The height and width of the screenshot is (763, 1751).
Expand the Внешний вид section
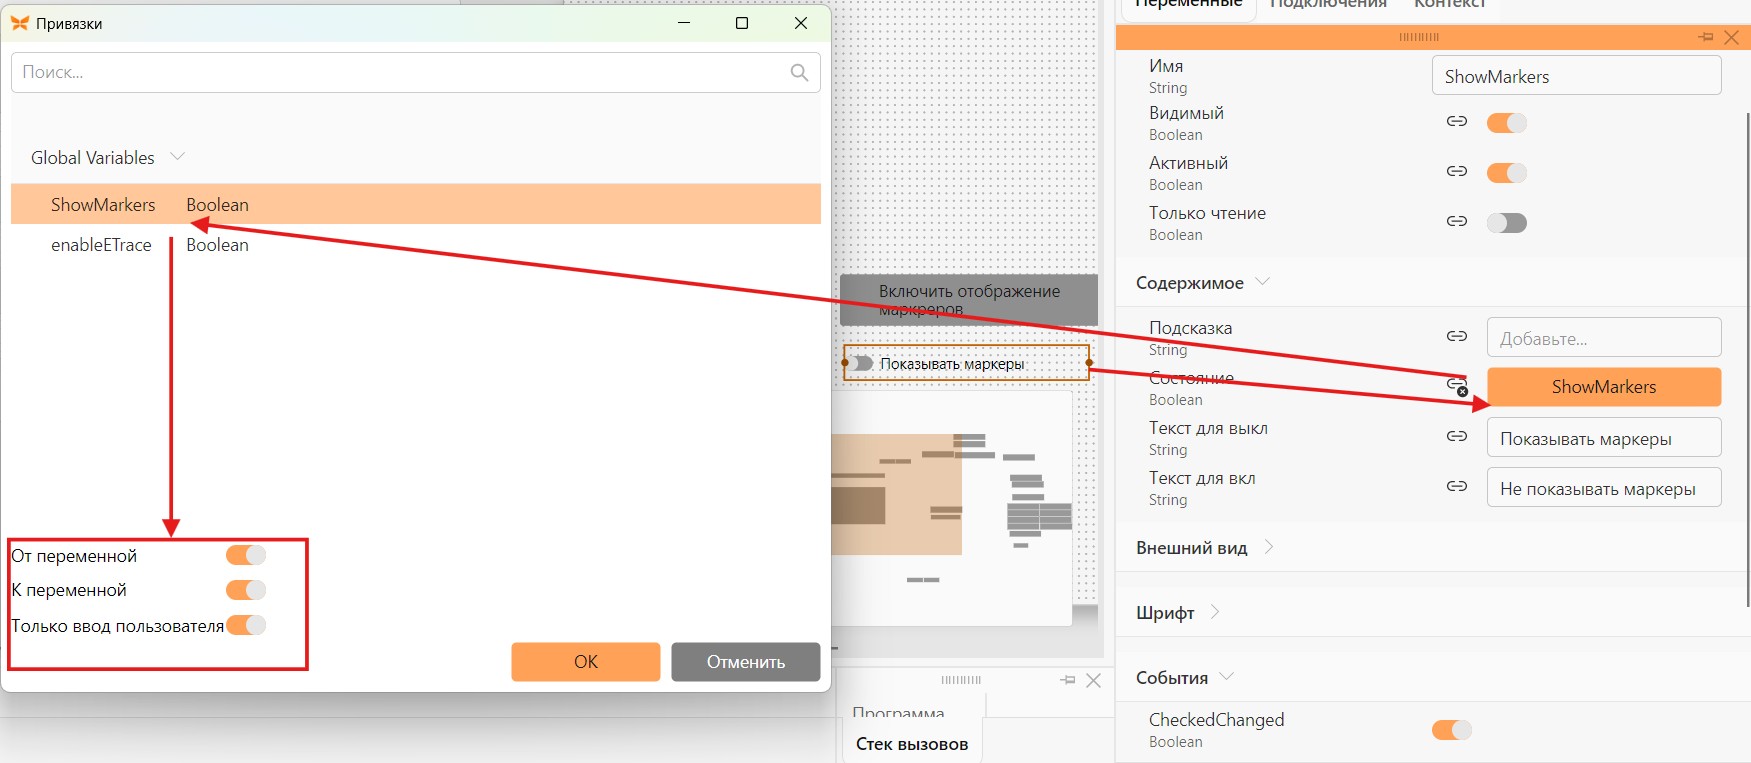point(1269,547)
